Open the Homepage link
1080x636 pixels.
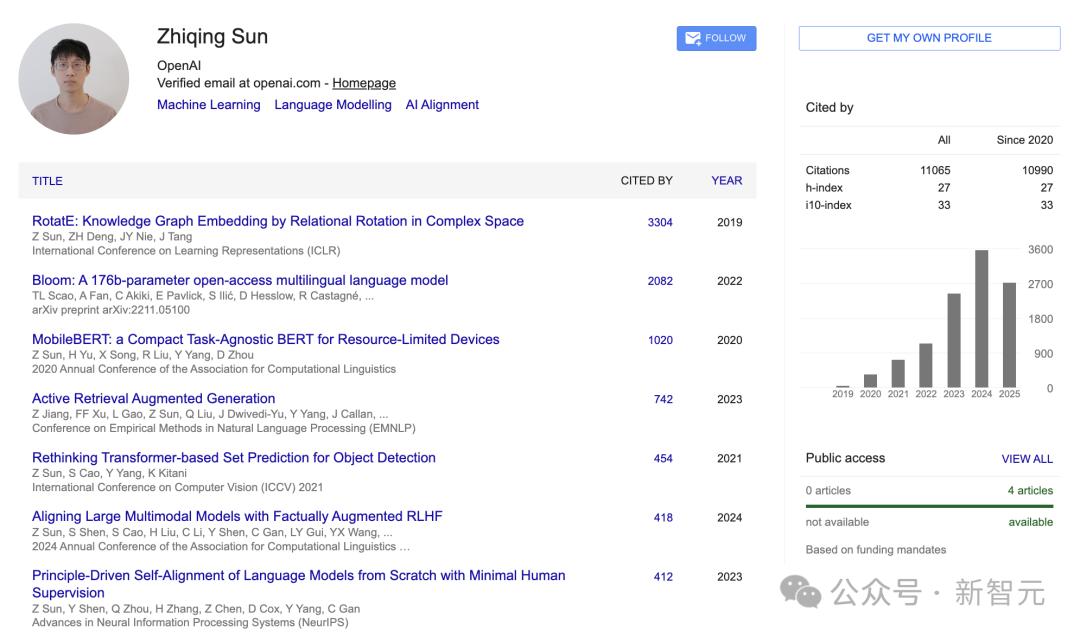tap(364, 83)
